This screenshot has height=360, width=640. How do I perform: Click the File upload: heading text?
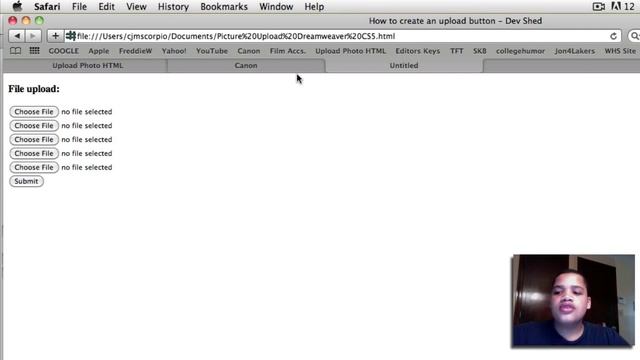pos(34,89)
